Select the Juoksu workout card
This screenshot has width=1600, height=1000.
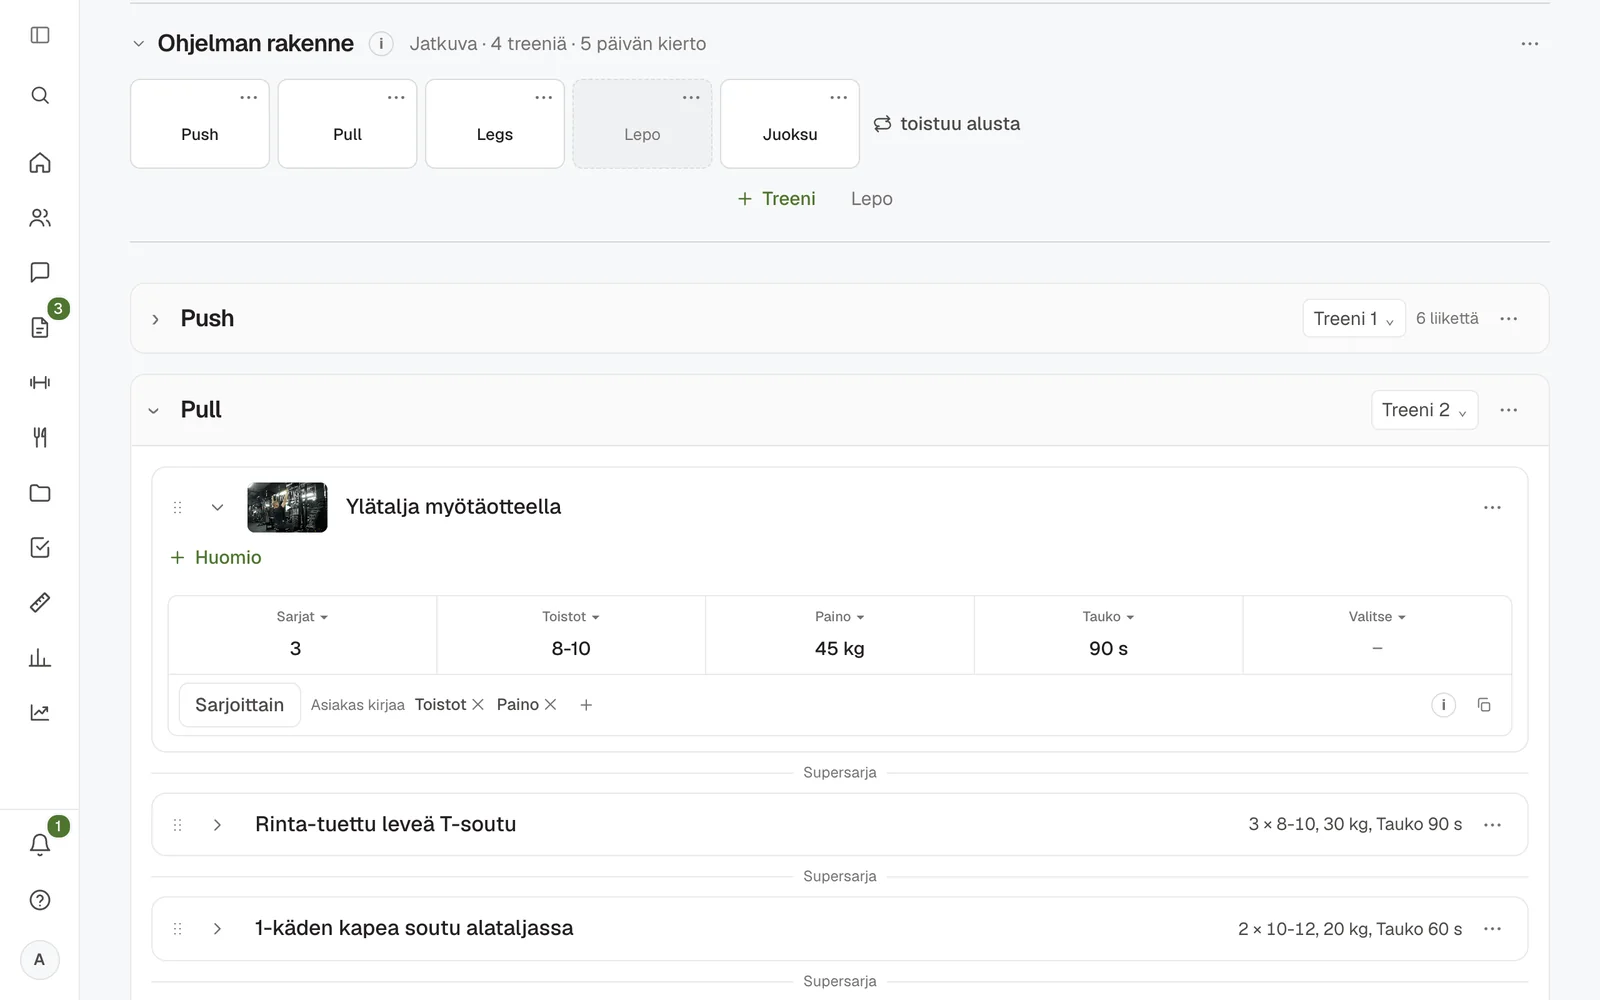click(x=790, y=124)
